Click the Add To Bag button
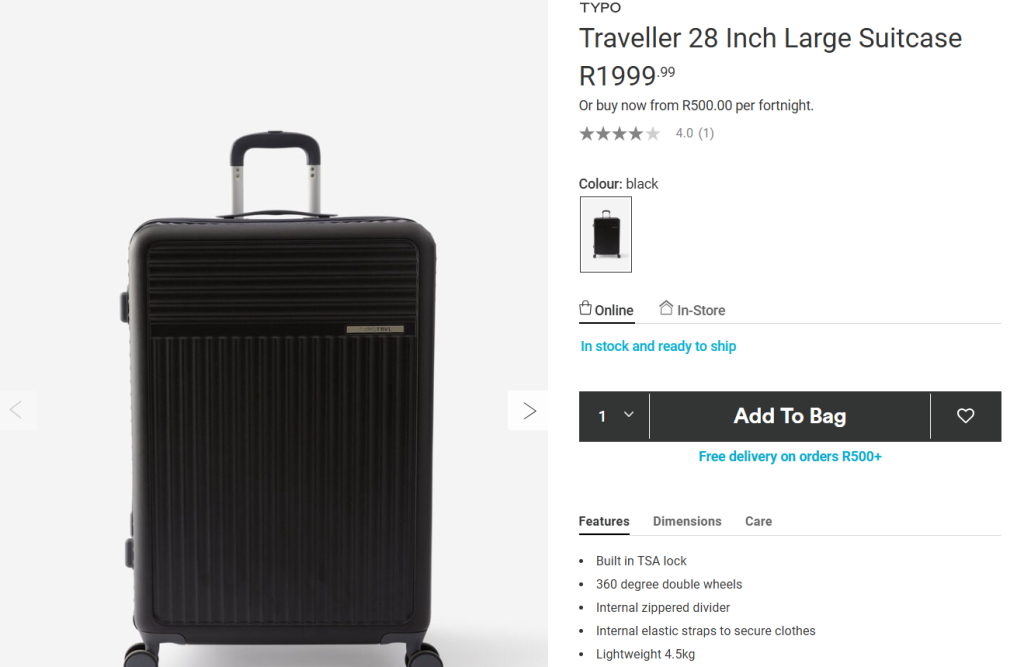The width and height of the screenshot is (1024, 667). click(x=790, y=416)
